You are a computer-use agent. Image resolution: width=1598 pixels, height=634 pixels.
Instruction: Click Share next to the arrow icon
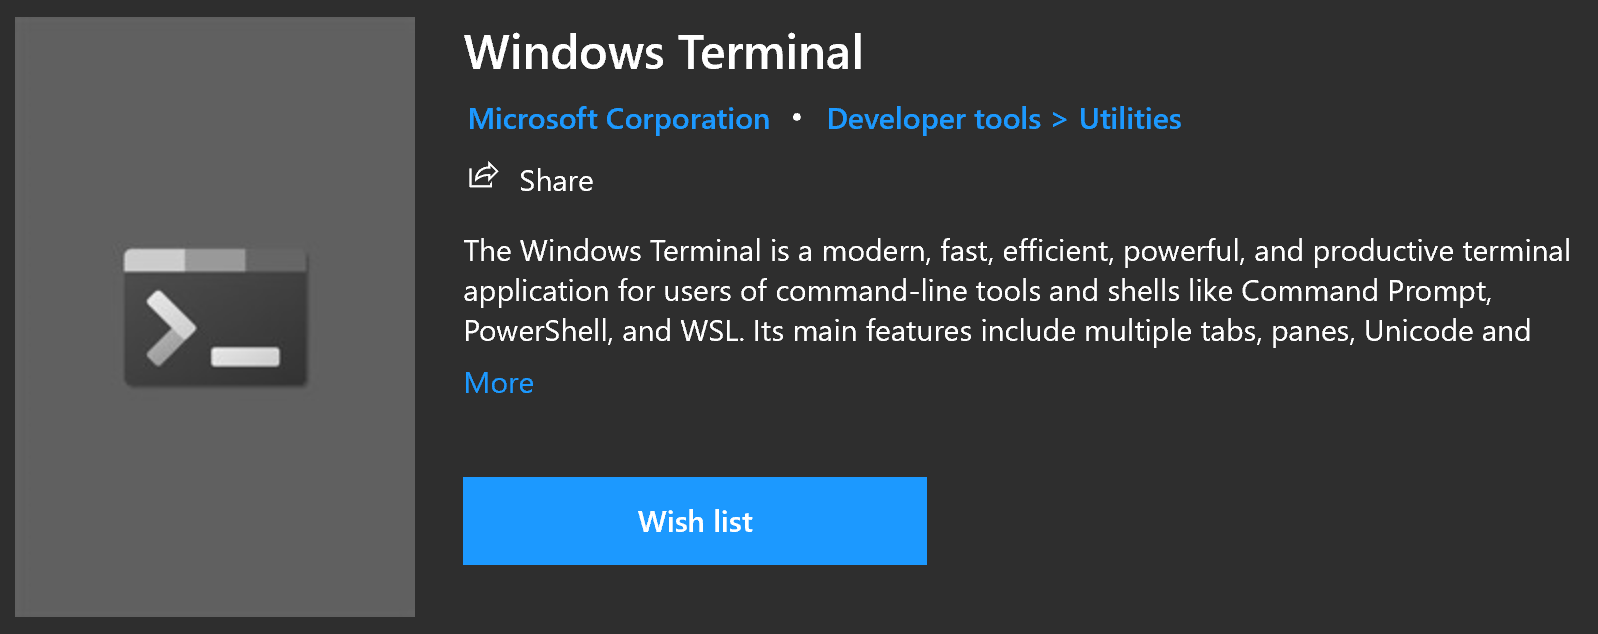pos(555,181)
